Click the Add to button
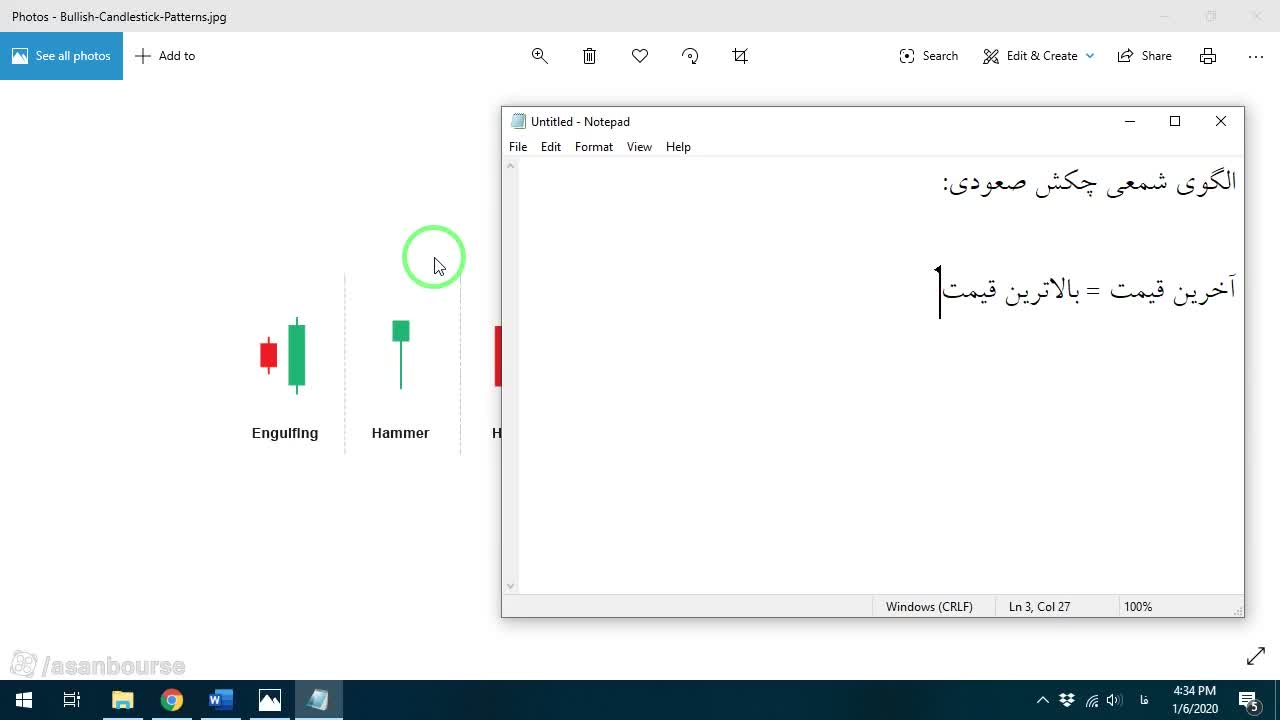Screen dimensions: 1280x720 click(165, 56)
